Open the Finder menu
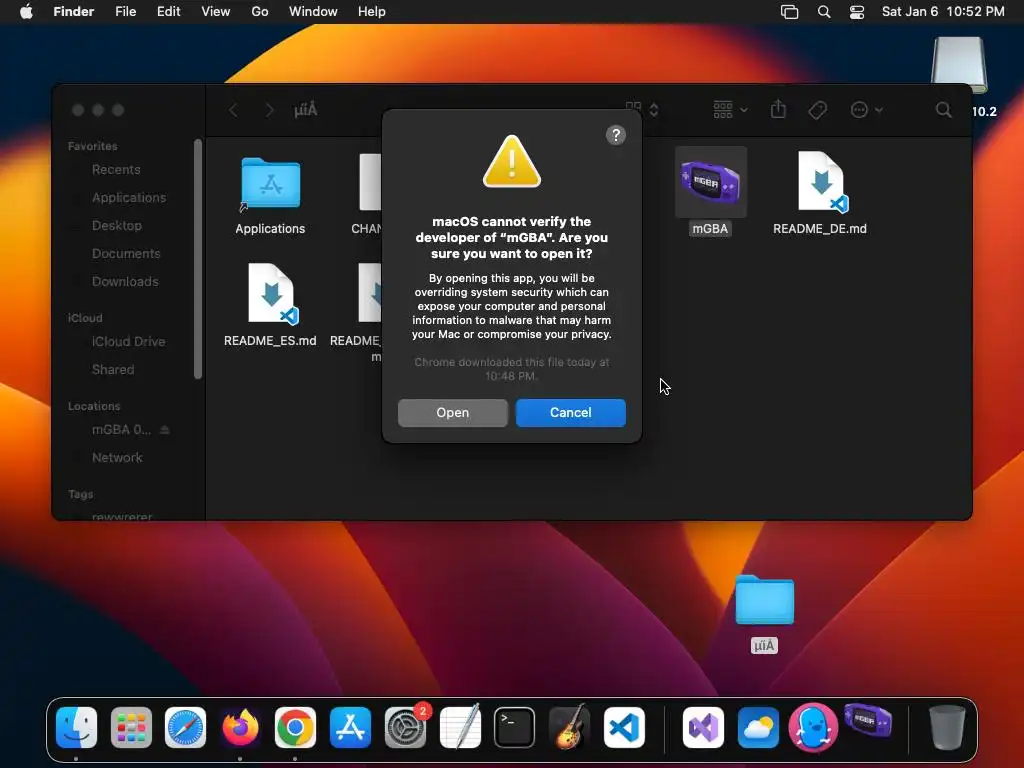This screenshot has height=768, width=1024. [74, 12]
